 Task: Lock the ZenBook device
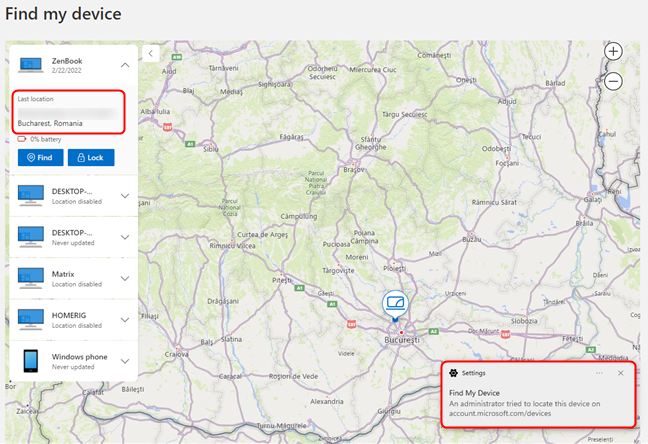tap(91, 158)
